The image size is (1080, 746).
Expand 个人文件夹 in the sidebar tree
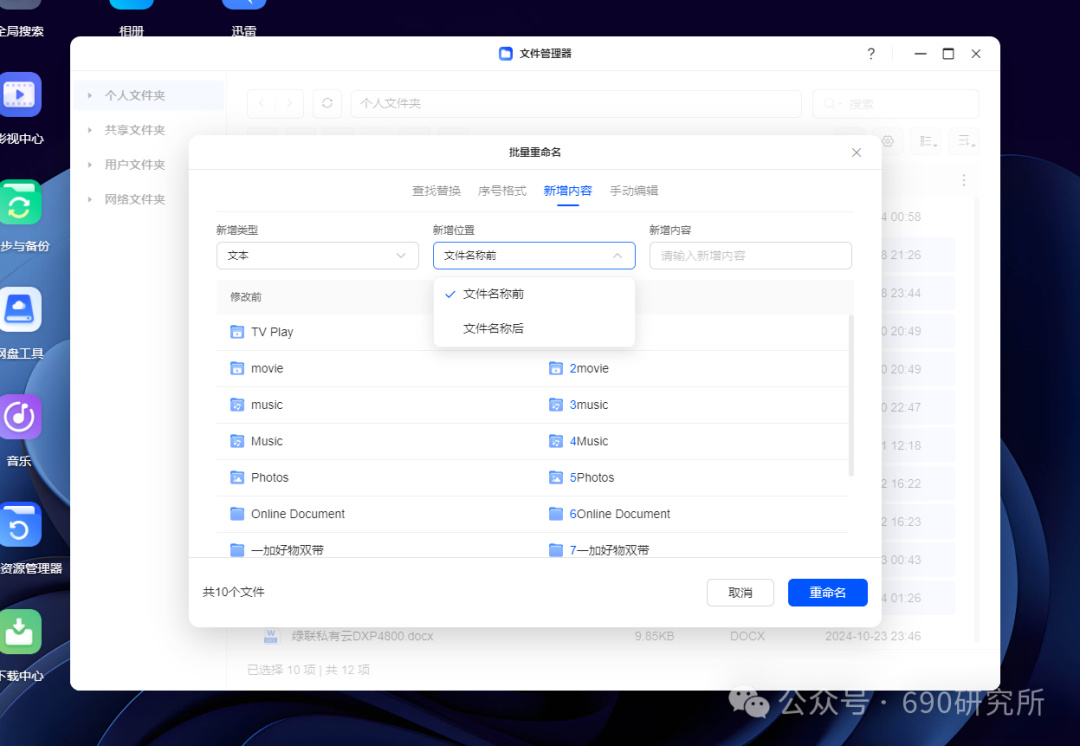pos(90,96)
